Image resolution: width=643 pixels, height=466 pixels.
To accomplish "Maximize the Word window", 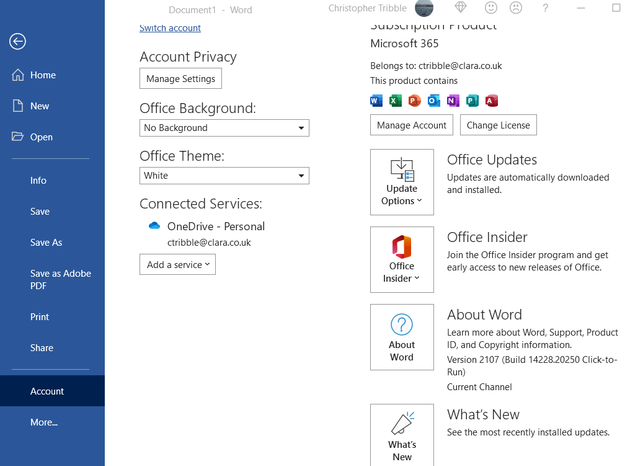I will coord(616,7).
